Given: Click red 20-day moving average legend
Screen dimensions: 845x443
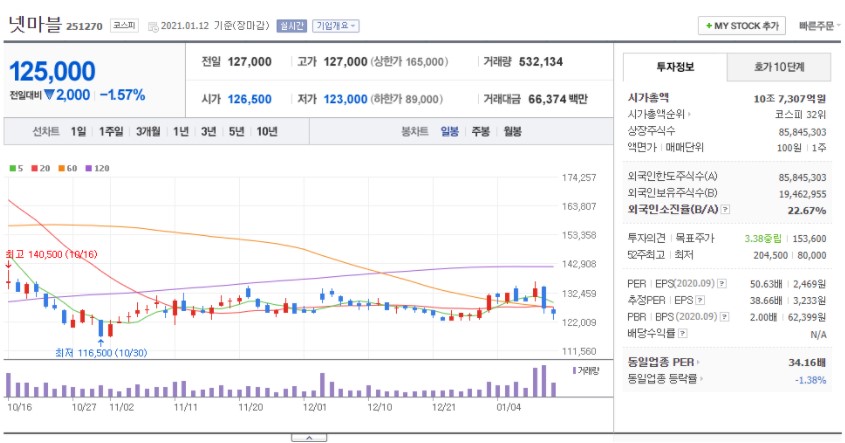Looking at the screenshot, I should pyautogui.click(x=40, y=168).
